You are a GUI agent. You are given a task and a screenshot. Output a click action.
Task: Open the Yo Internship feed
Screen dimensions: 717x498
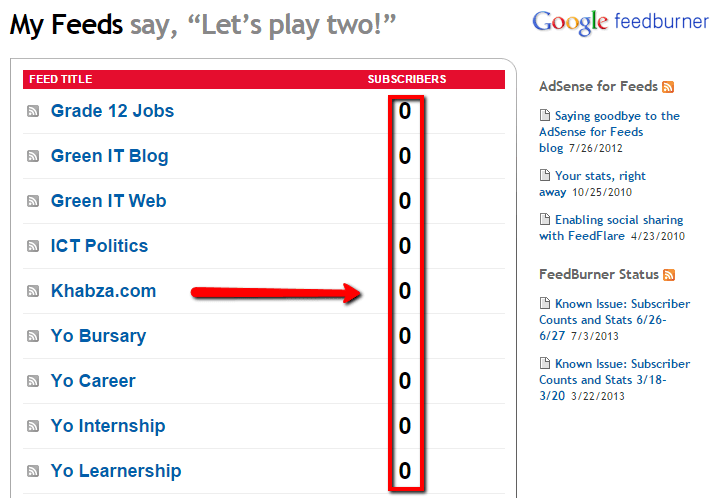coord(108,426)
